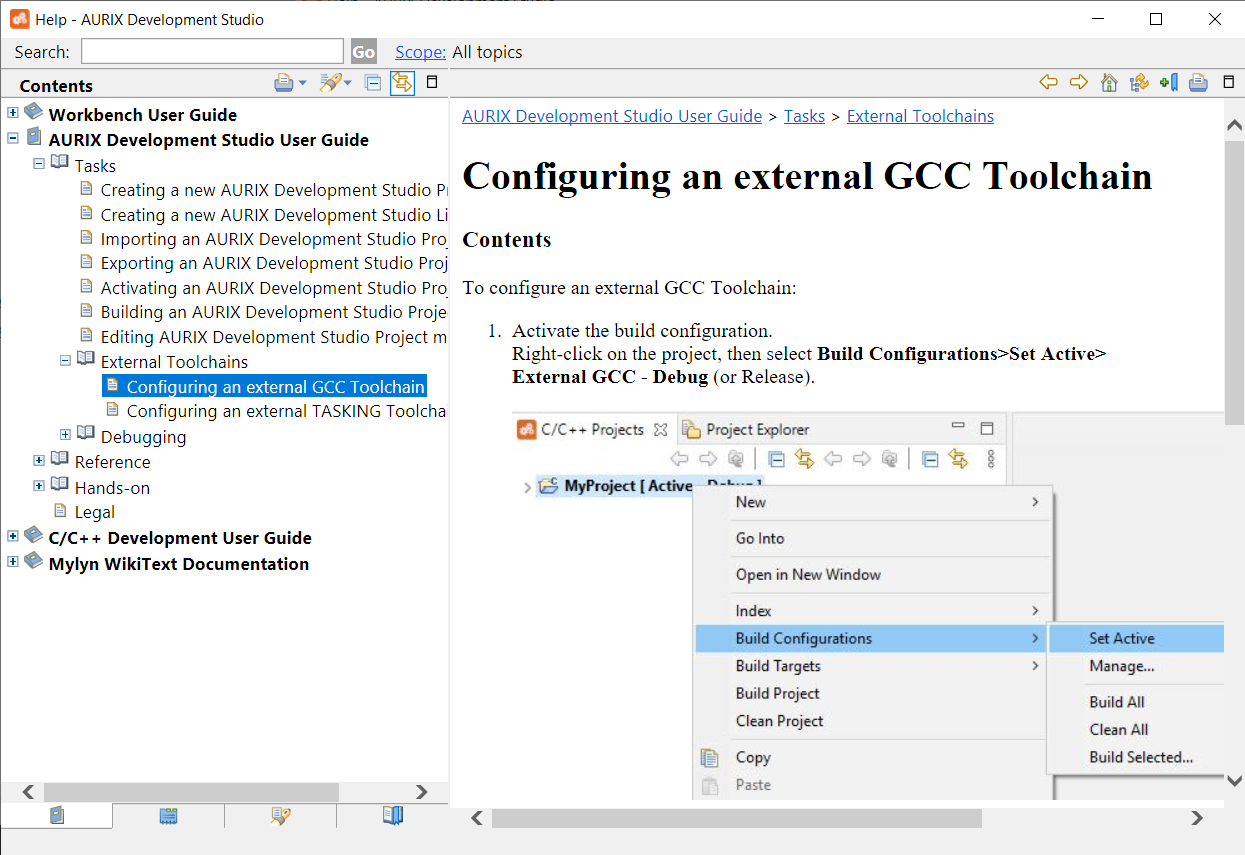Go back using the left arrow icon
Viewport: 1245px width, 855px height.
[1048, 83]
